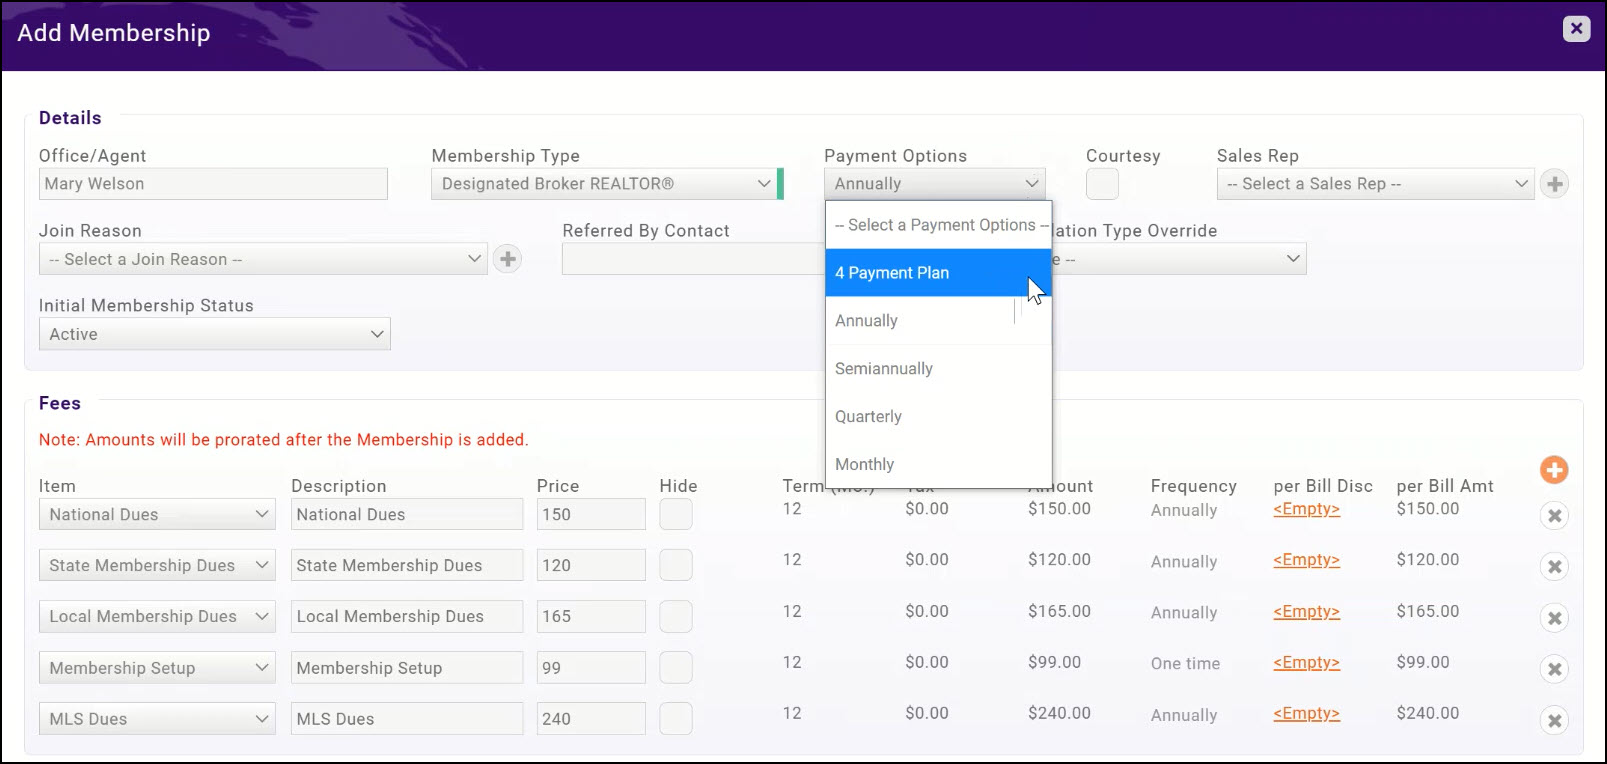Check Hide for National Dues

point(676,514)
